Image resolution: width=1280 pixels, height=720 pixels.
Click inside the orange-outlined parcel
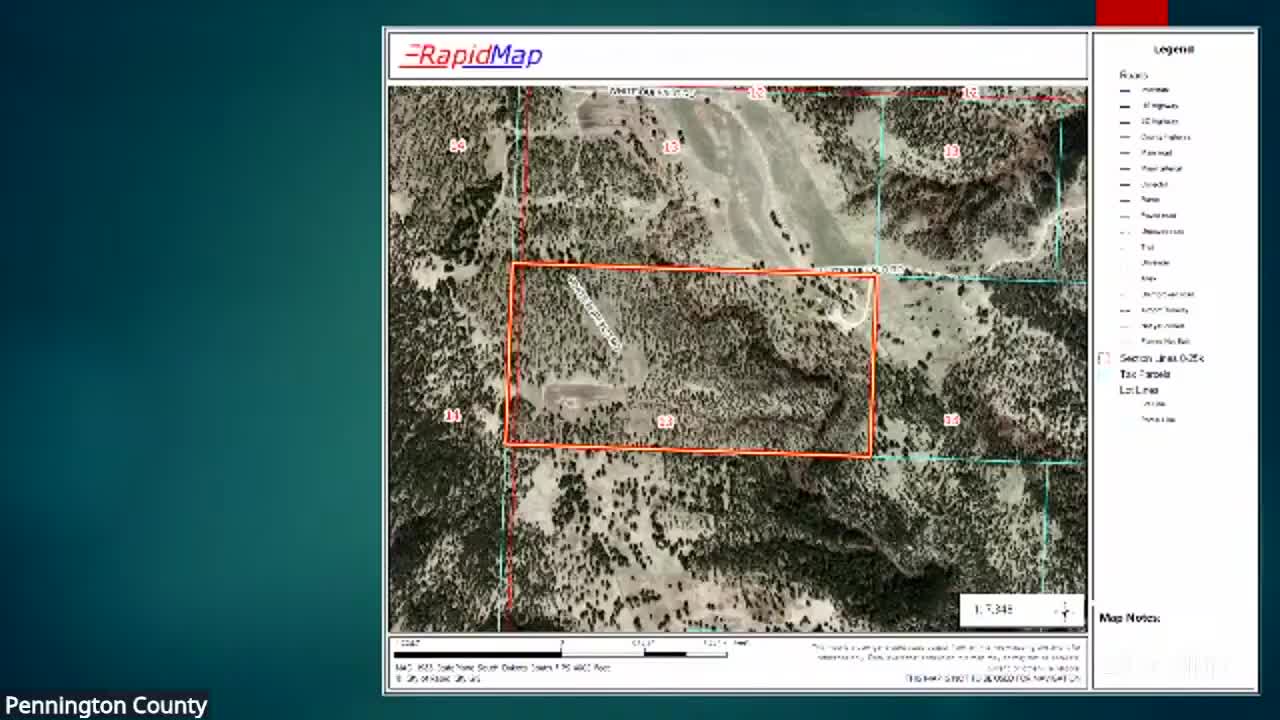(692, 360)
